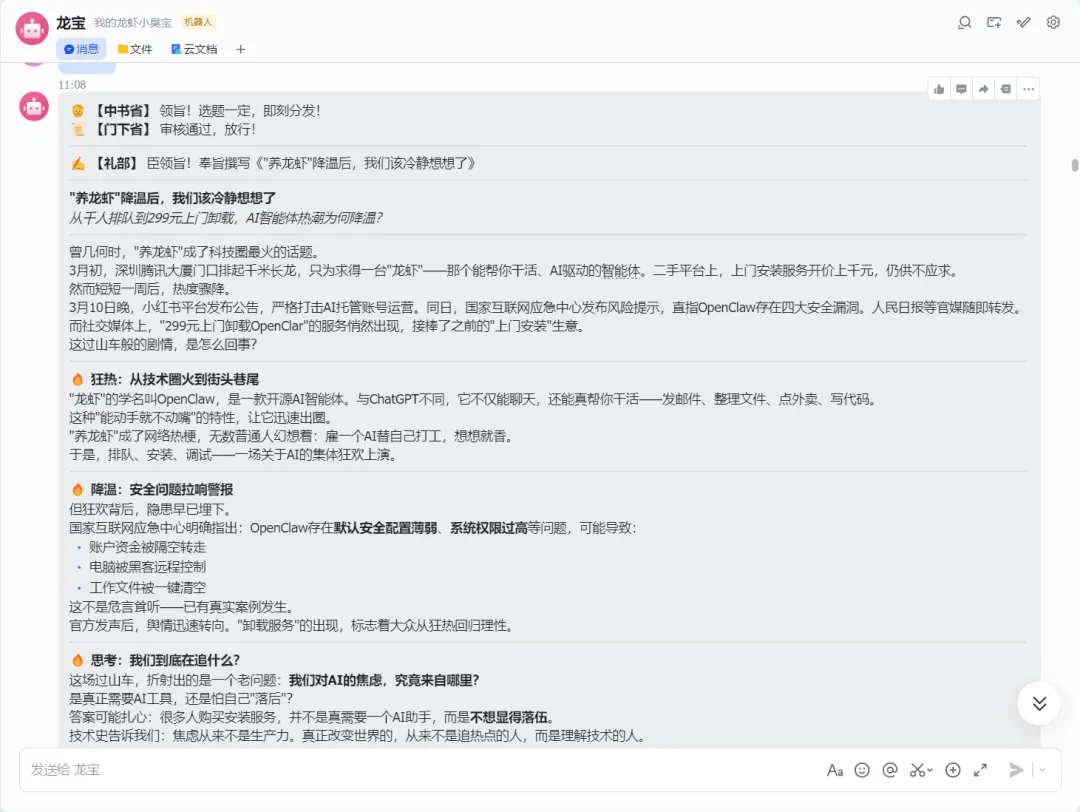Screen dimensions: 1080x812
Task: Click the 机器人 tag label
Action: 198,22
